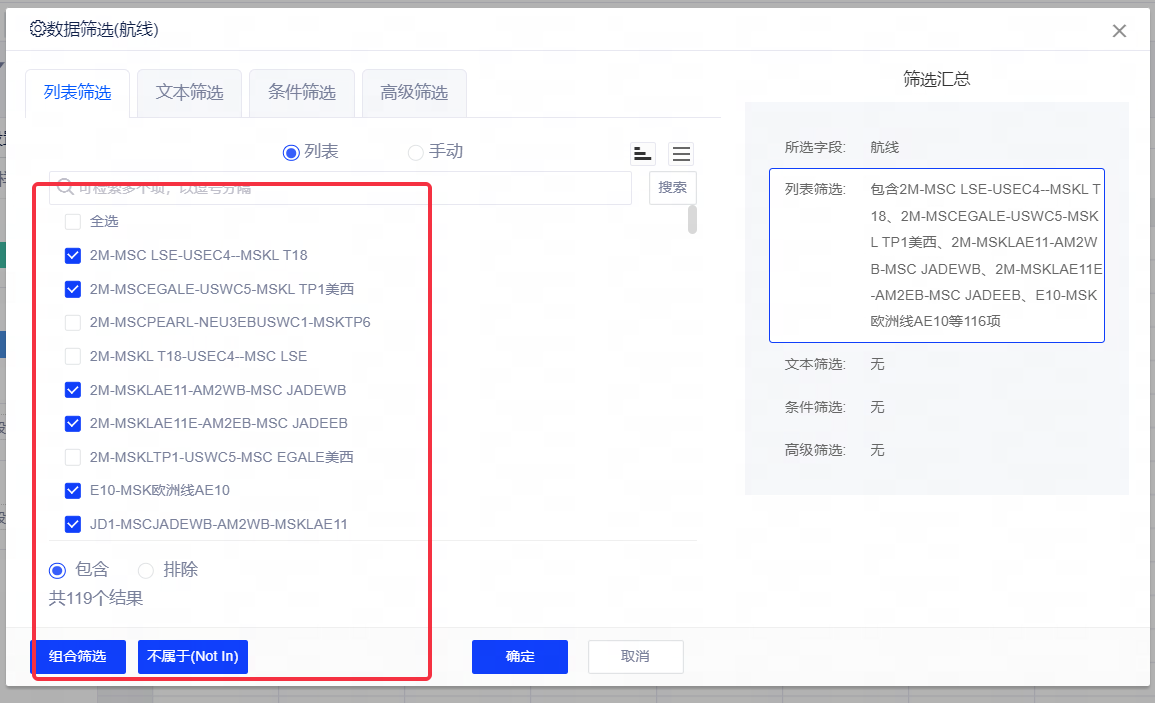Image resolution: width=1155 pixels, height=703 pixels.
Task: Select the 排除 exclude radio button
Action: click(146, 570)
